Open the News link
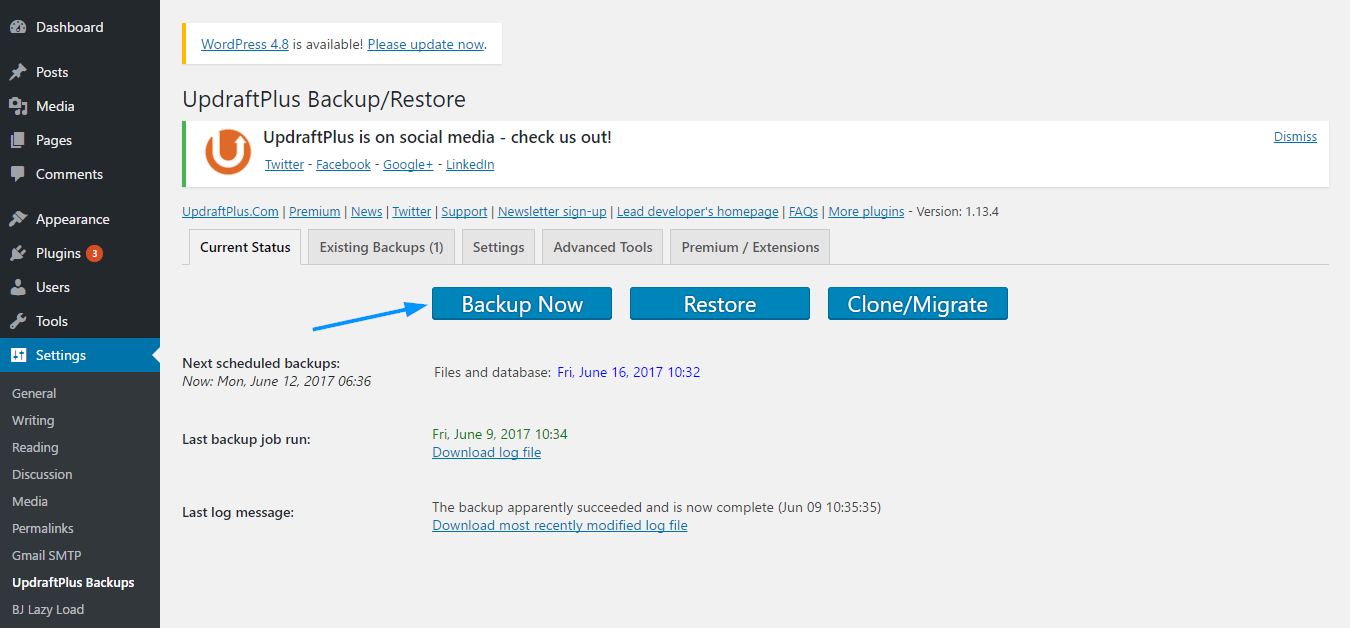This screenshot has height=628, width=1350. point(366,212)
